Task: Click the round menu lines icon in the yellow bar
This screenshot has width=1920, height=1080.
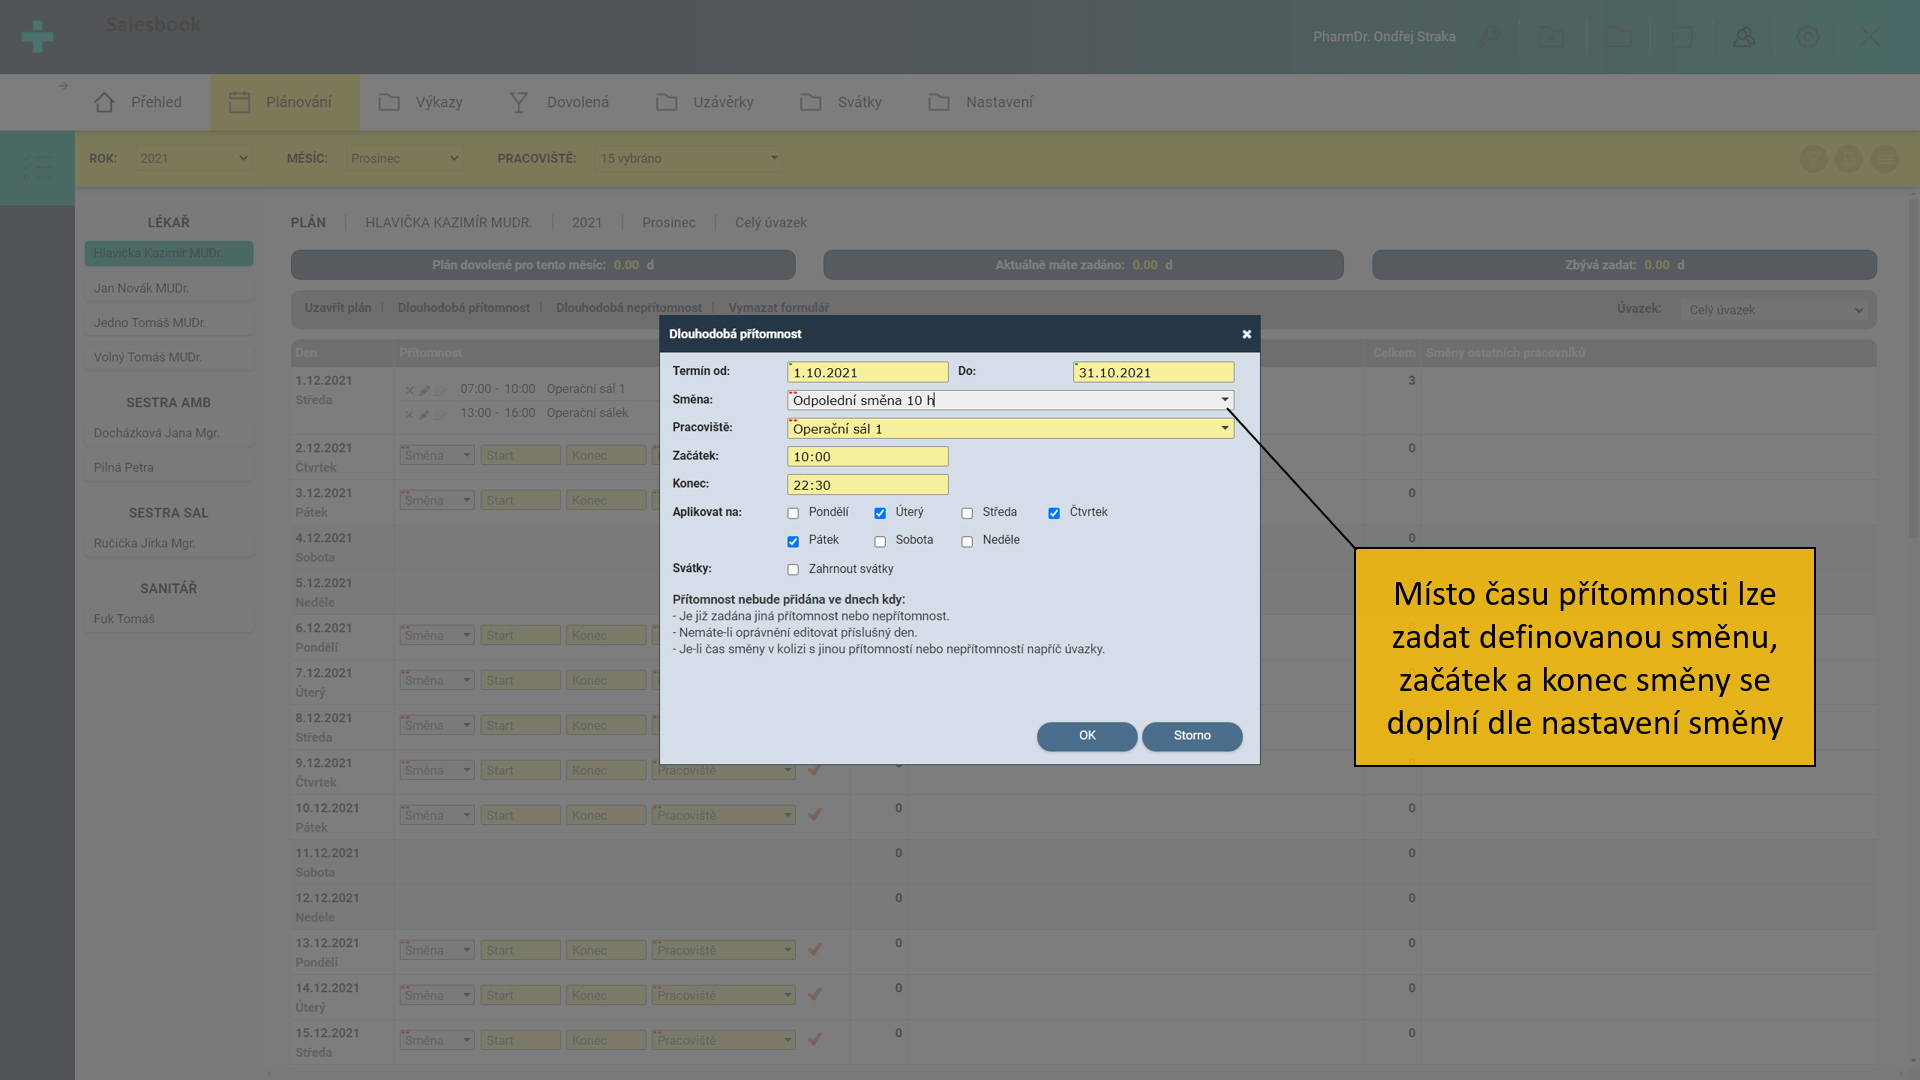Action: (x=1884, y=159)
